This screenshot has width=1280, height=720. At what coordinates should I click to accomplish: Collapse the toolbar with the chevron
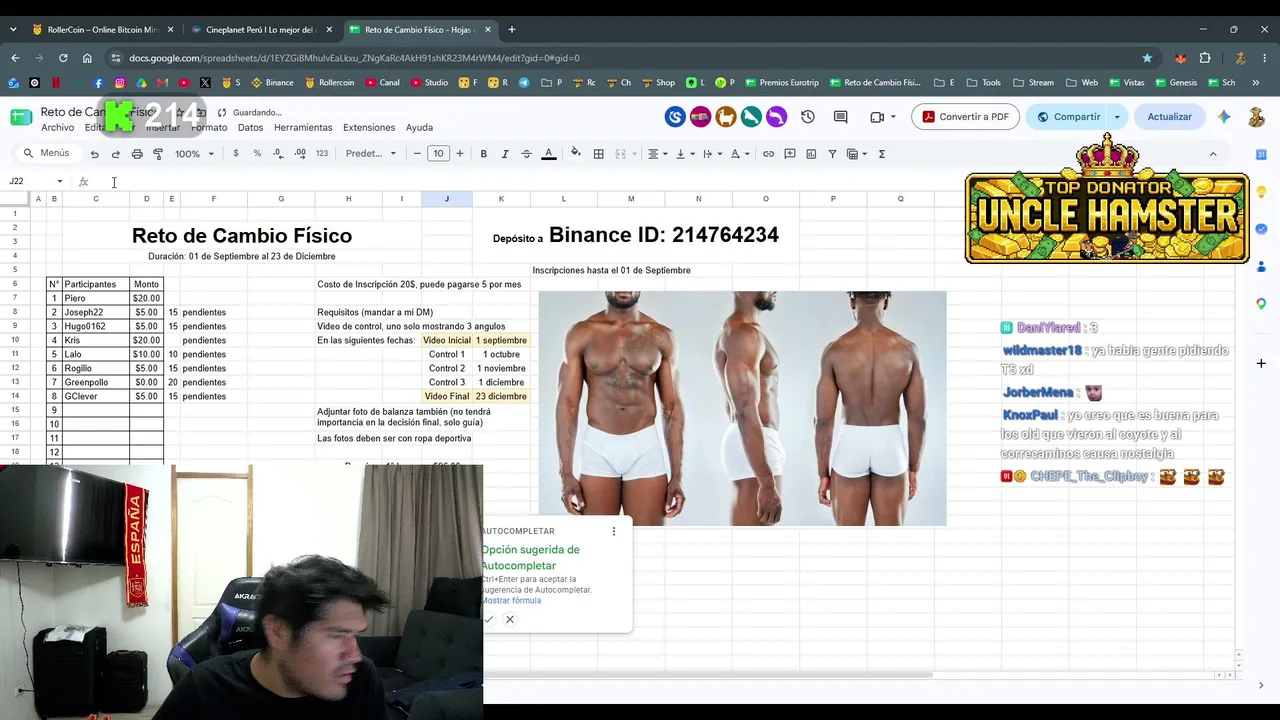click(1213, 154)
